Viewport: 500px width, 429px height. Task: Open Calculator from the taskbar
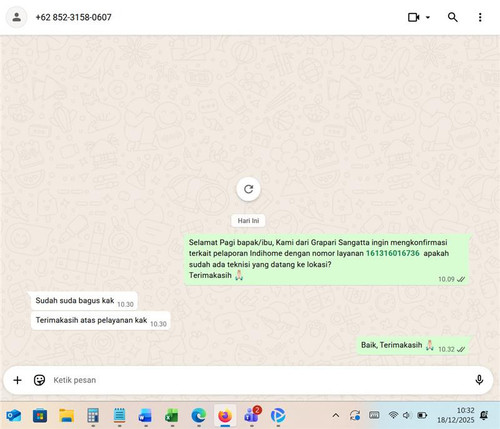[x=93, y=416]
